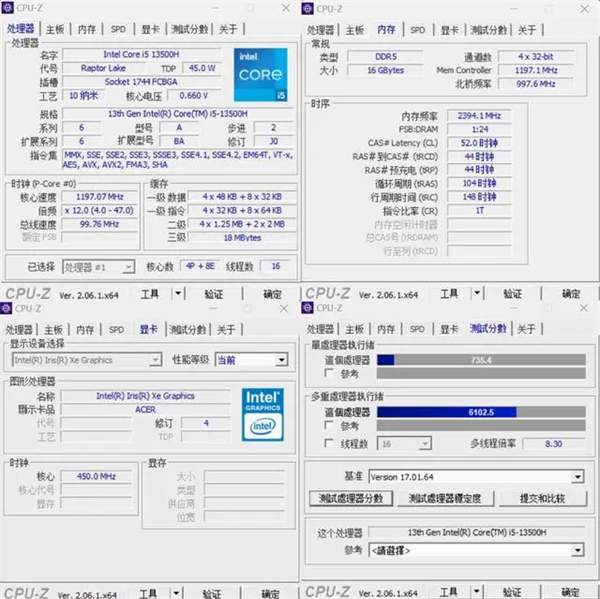Click the core speed value 1197.07 MHz
The image size is (600, 599).
click(99, 197)
